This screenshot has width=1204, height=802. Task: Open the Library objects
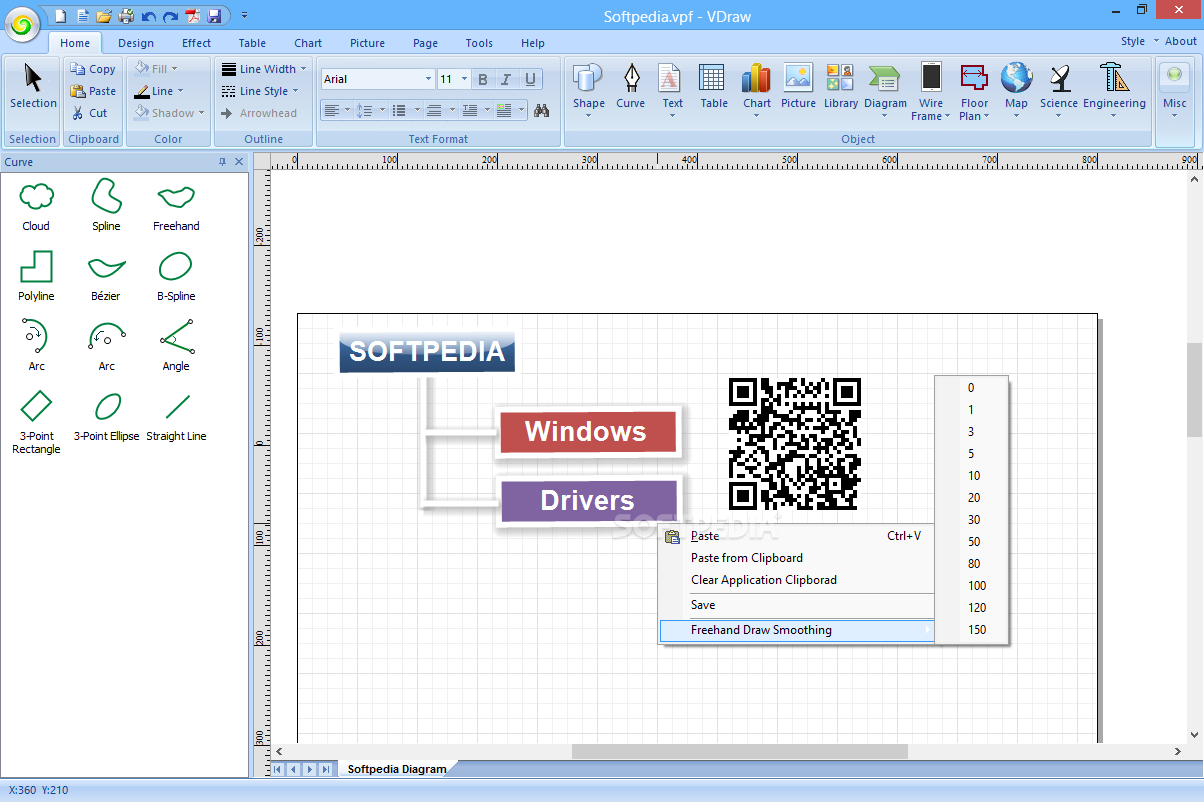[841, 87]
